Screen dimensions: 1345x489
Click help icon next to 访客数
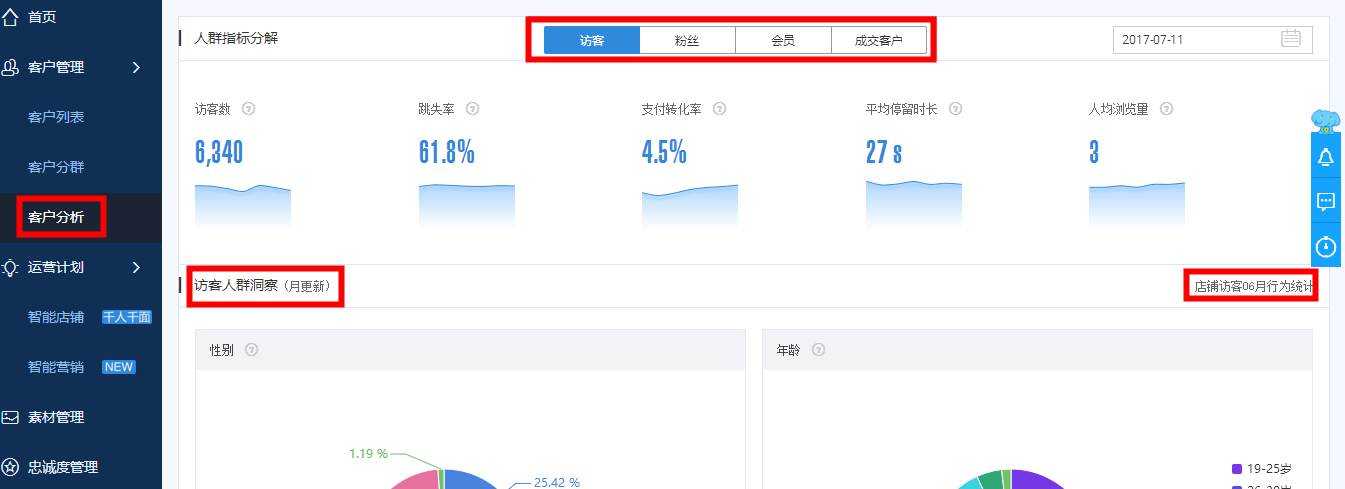click(249, 108)
